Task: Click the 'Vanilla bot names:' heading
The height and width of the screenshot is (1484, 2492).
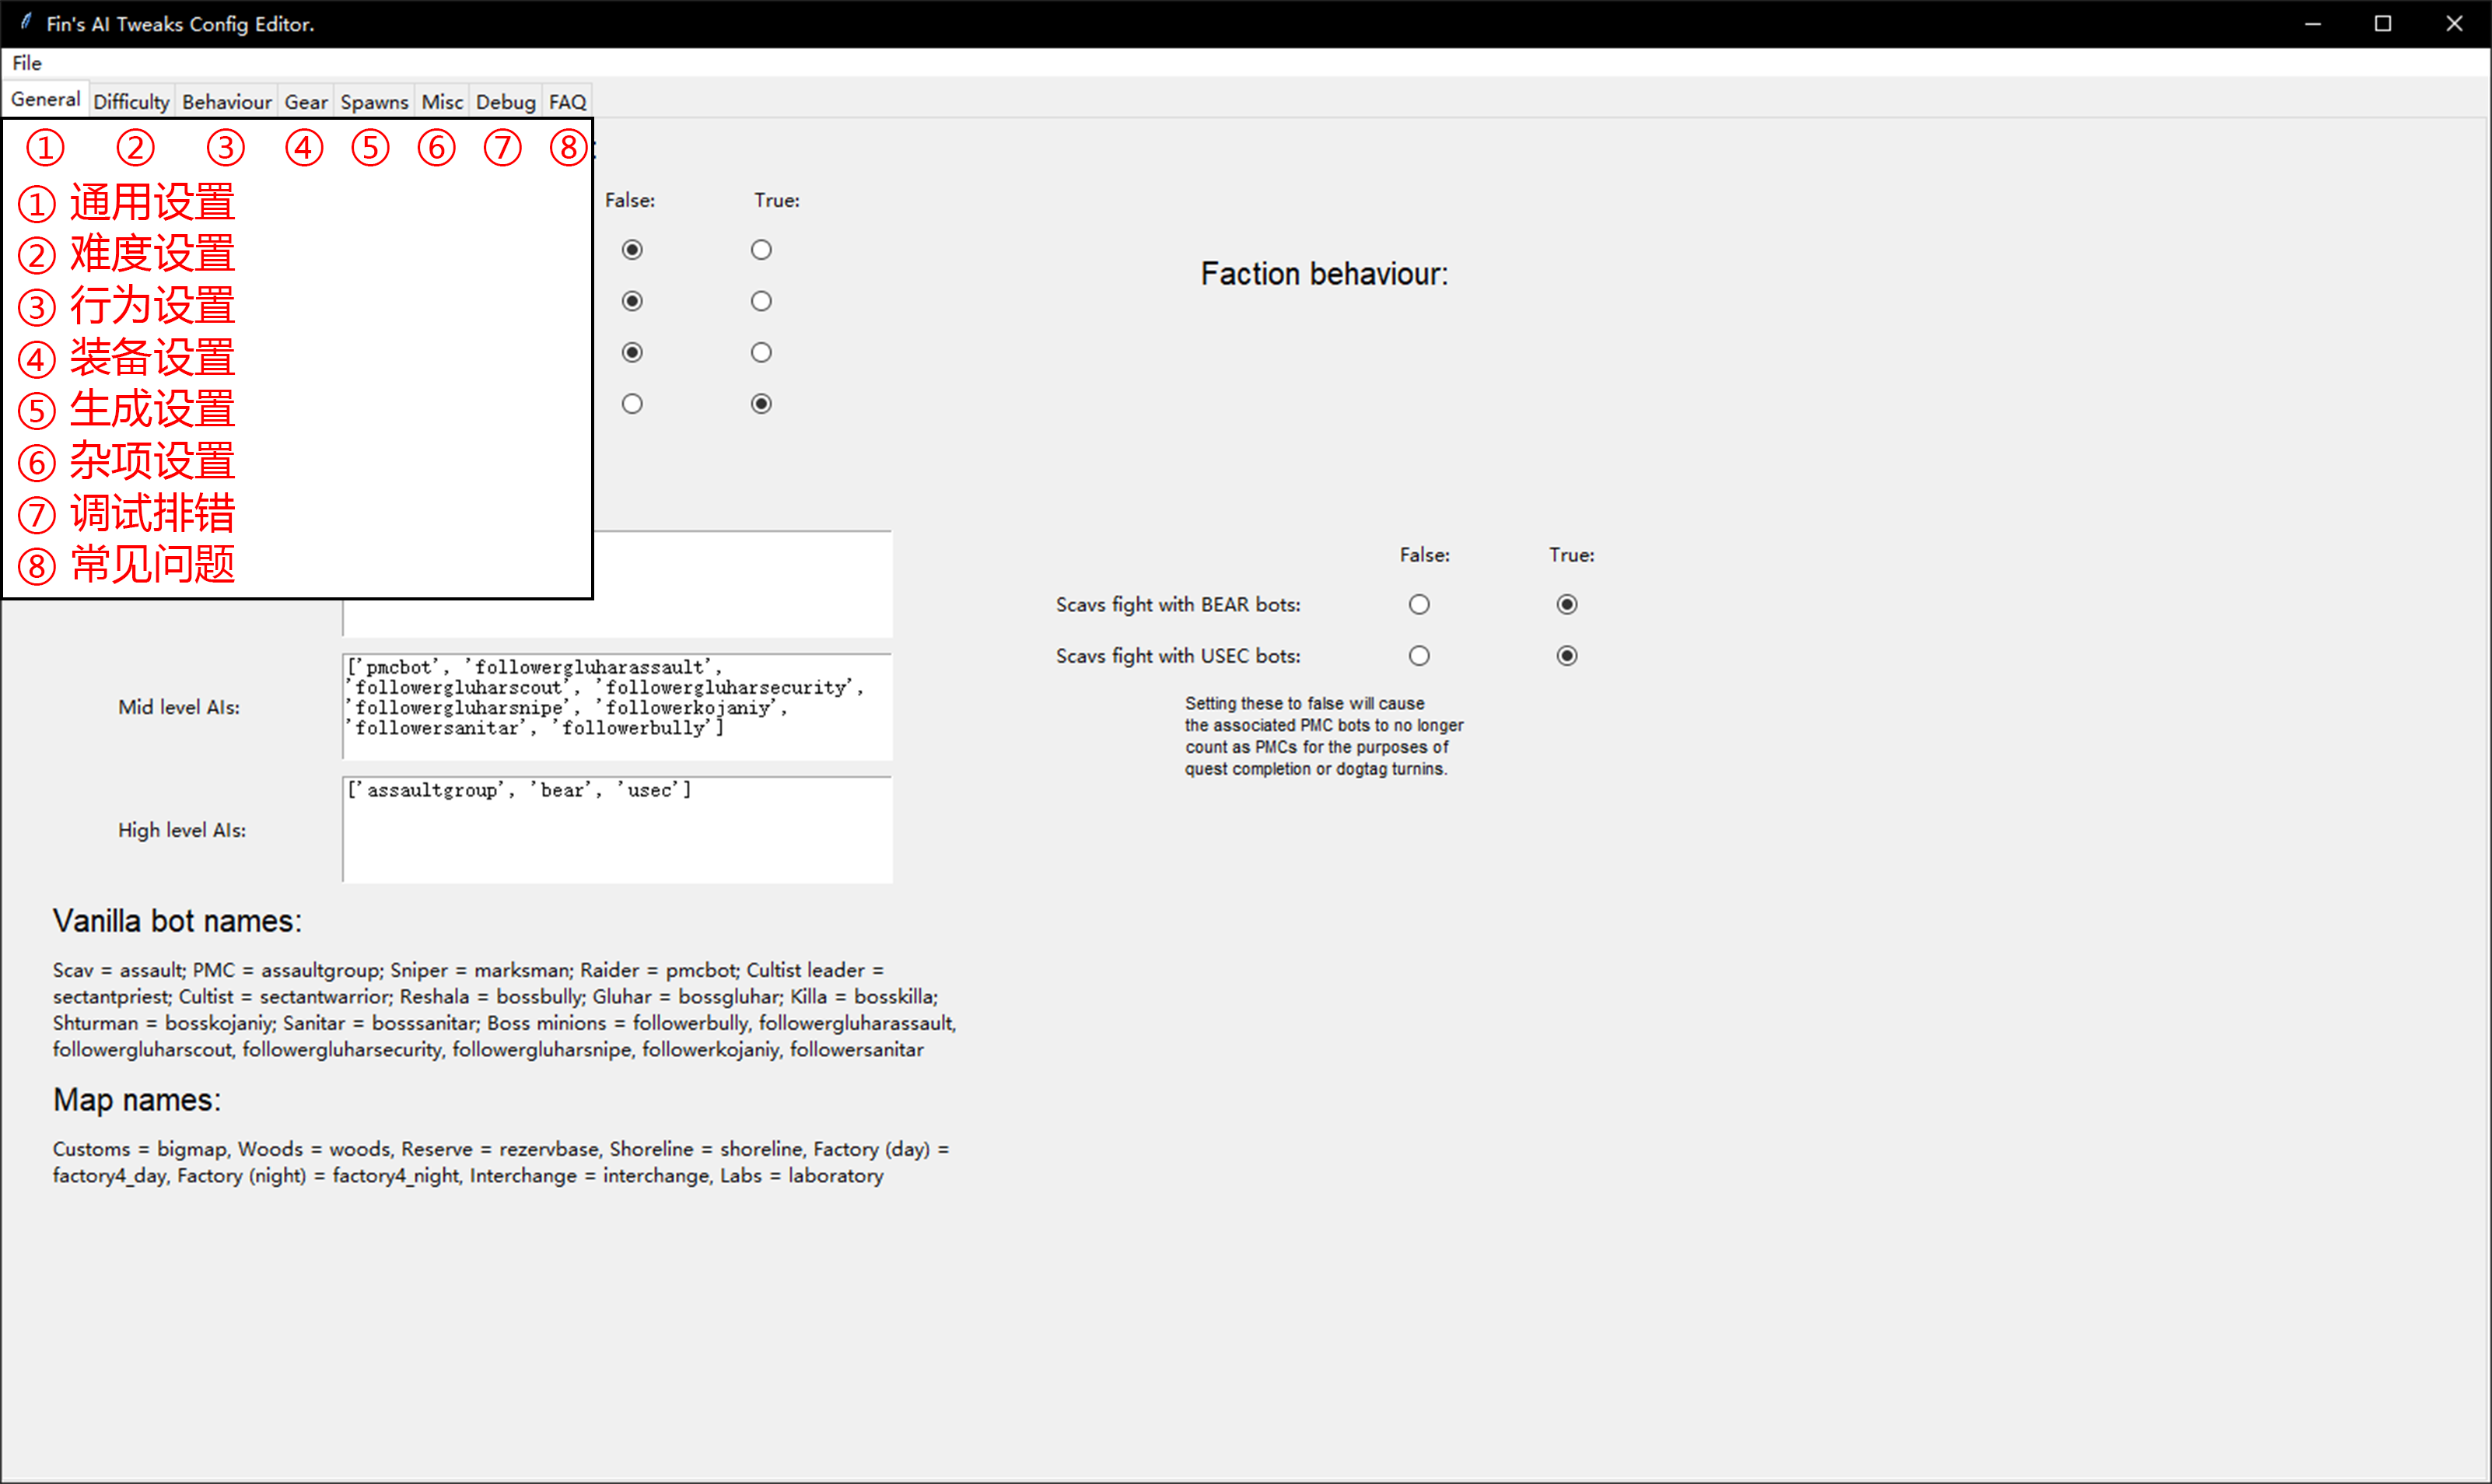Action: click(177, 921)
